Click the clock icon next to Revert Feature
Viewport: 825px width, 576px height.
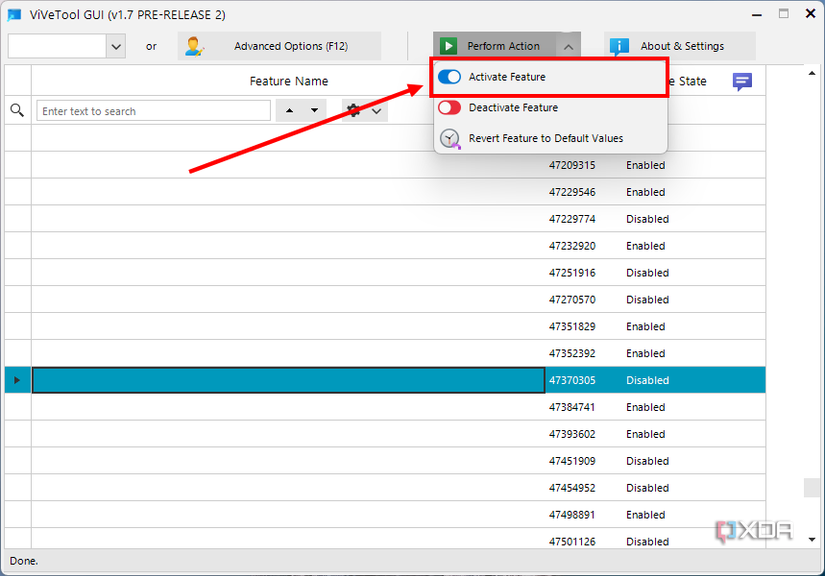click(448, 138)
